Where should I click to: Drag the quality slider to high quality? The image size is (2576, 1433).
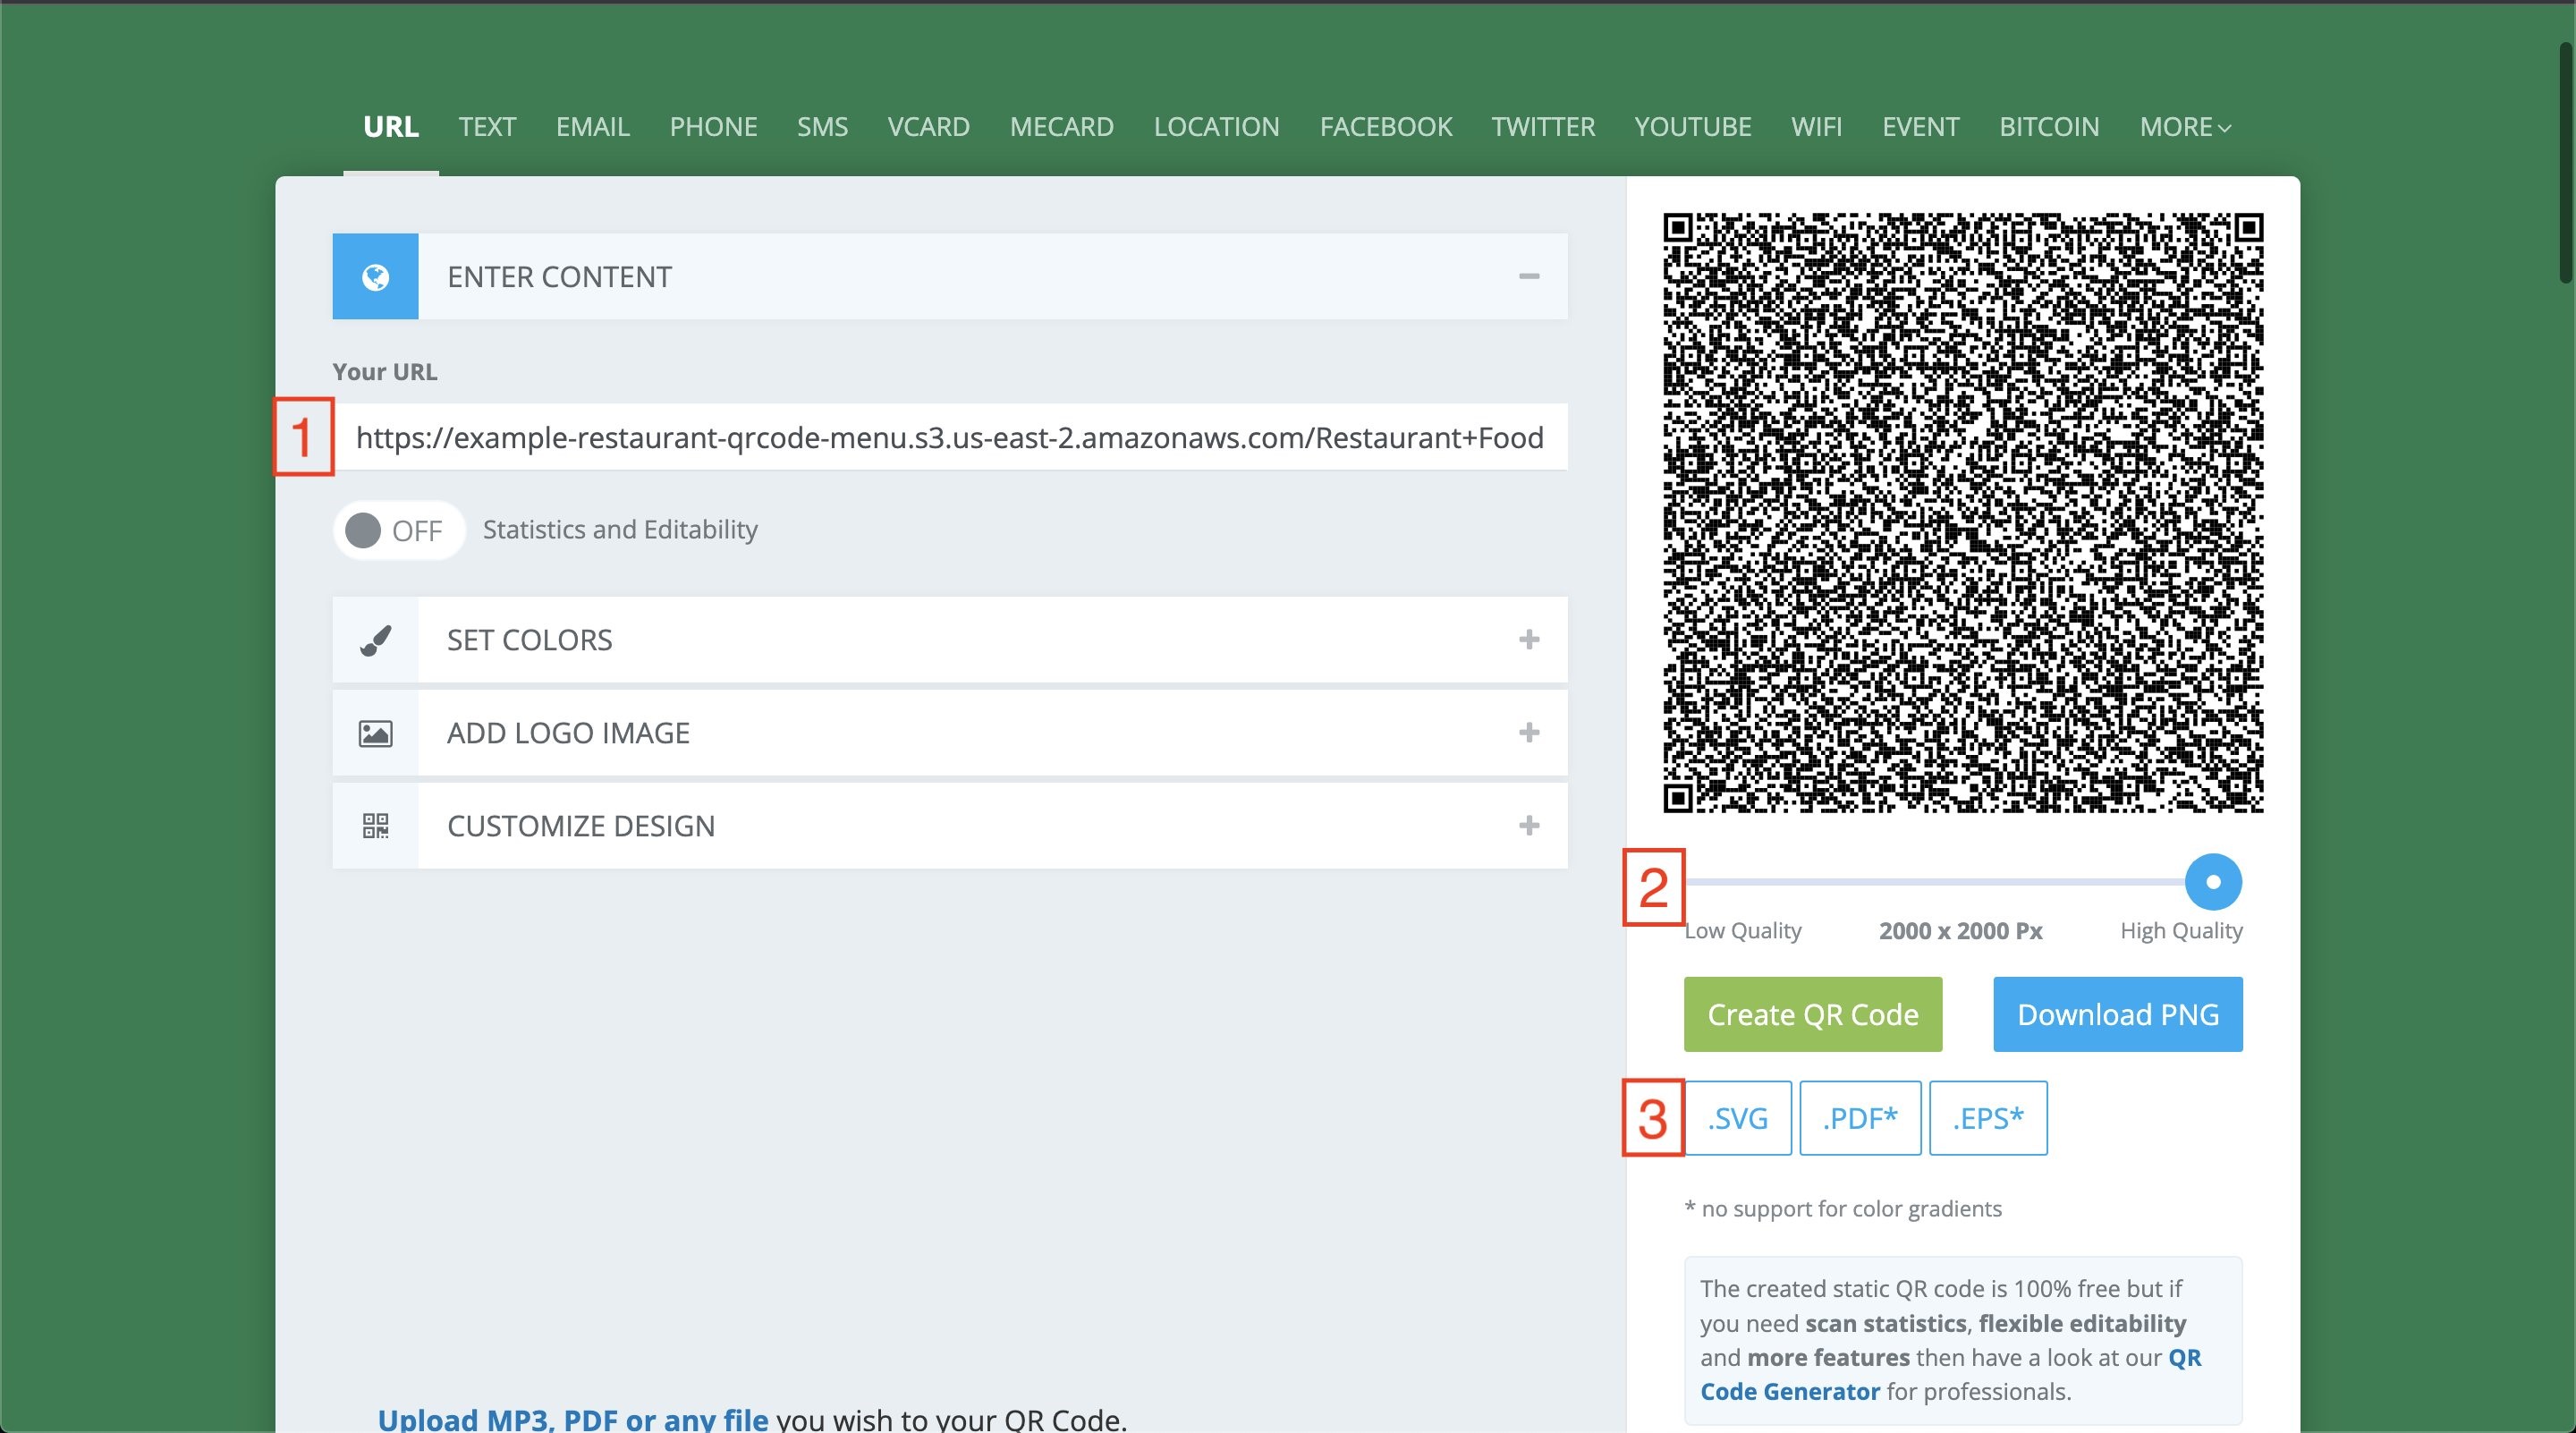[2213, 880]
